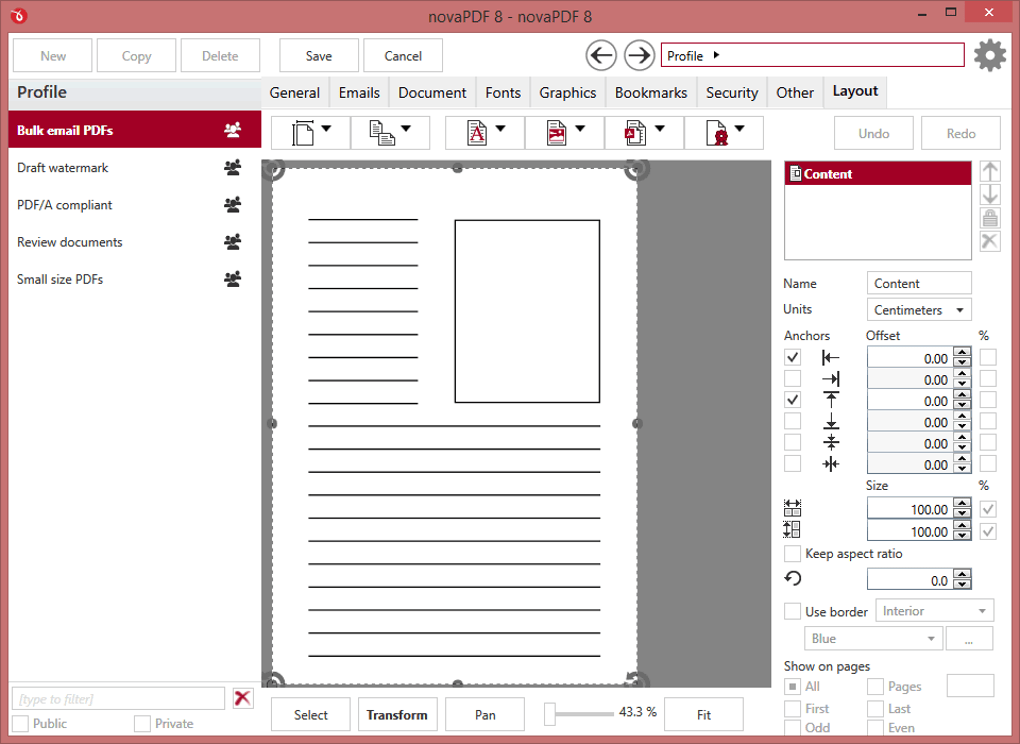Check the First page option
1020x744 pixels.
pyautogui.click(x=792, y=708)
